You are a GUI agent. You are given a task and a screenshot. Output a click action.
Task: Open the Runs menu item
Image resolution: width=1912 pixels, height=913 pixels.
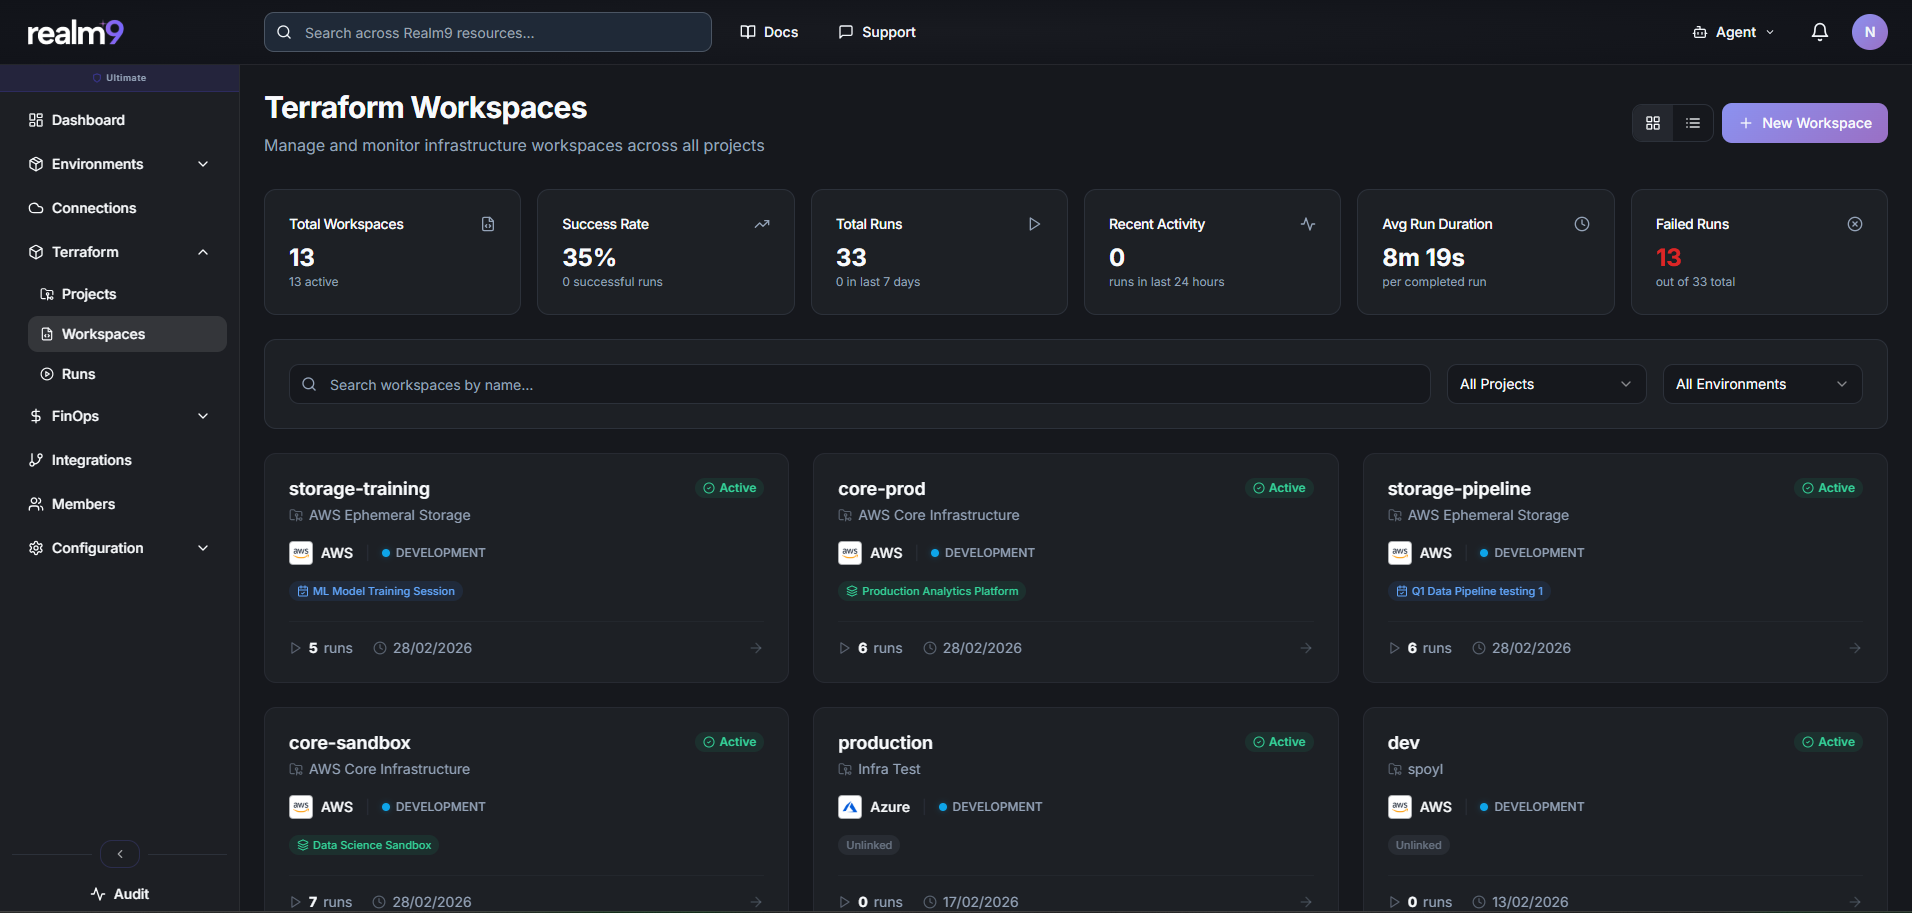[x=77, y=373]
